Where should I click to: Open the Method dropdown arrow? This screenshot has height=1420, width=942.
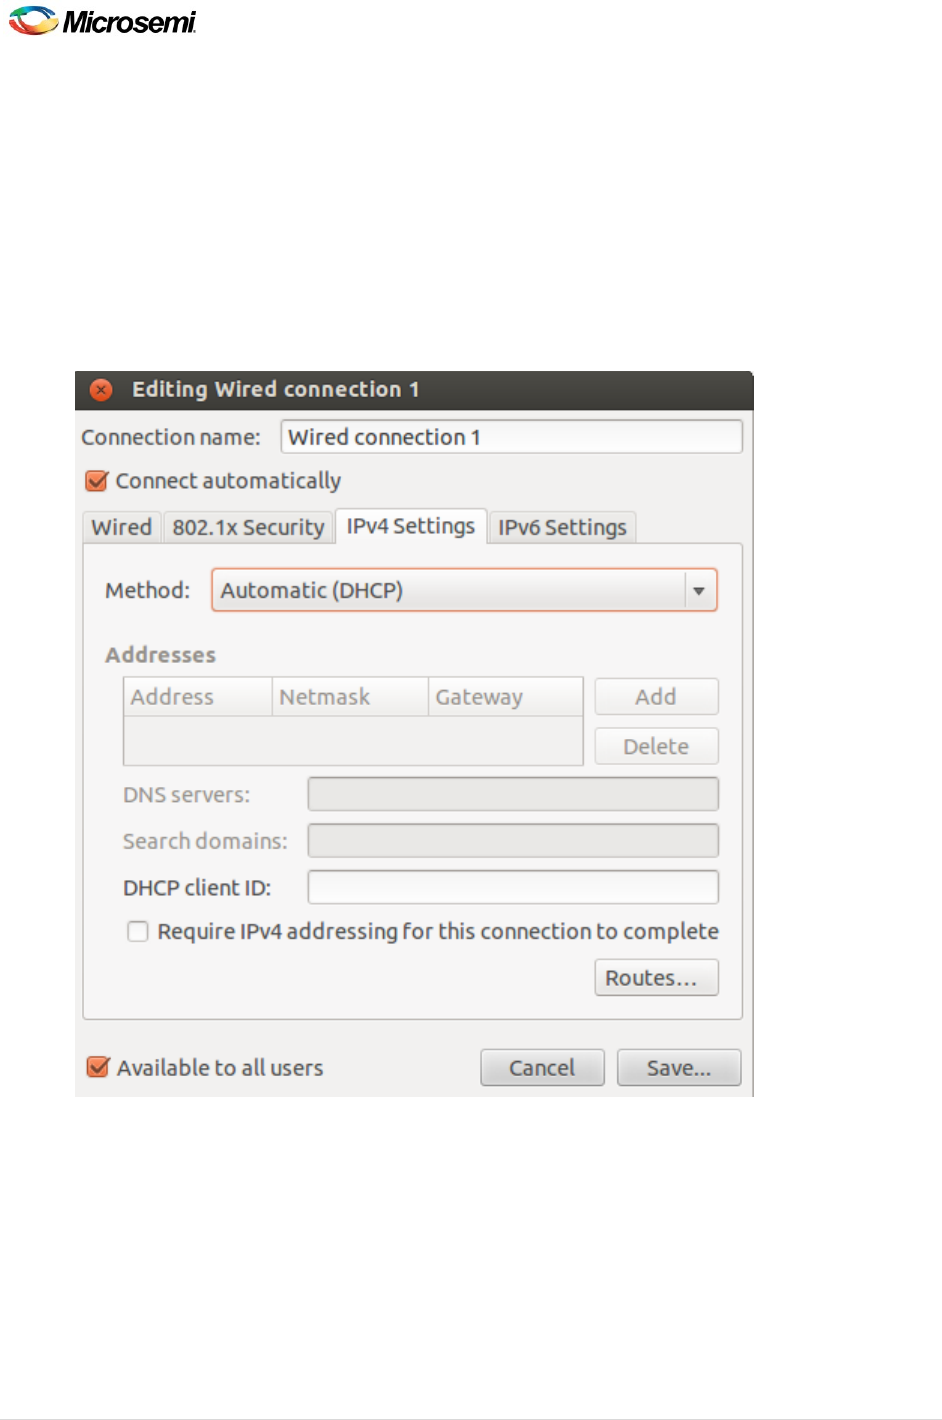pos(699,590)
